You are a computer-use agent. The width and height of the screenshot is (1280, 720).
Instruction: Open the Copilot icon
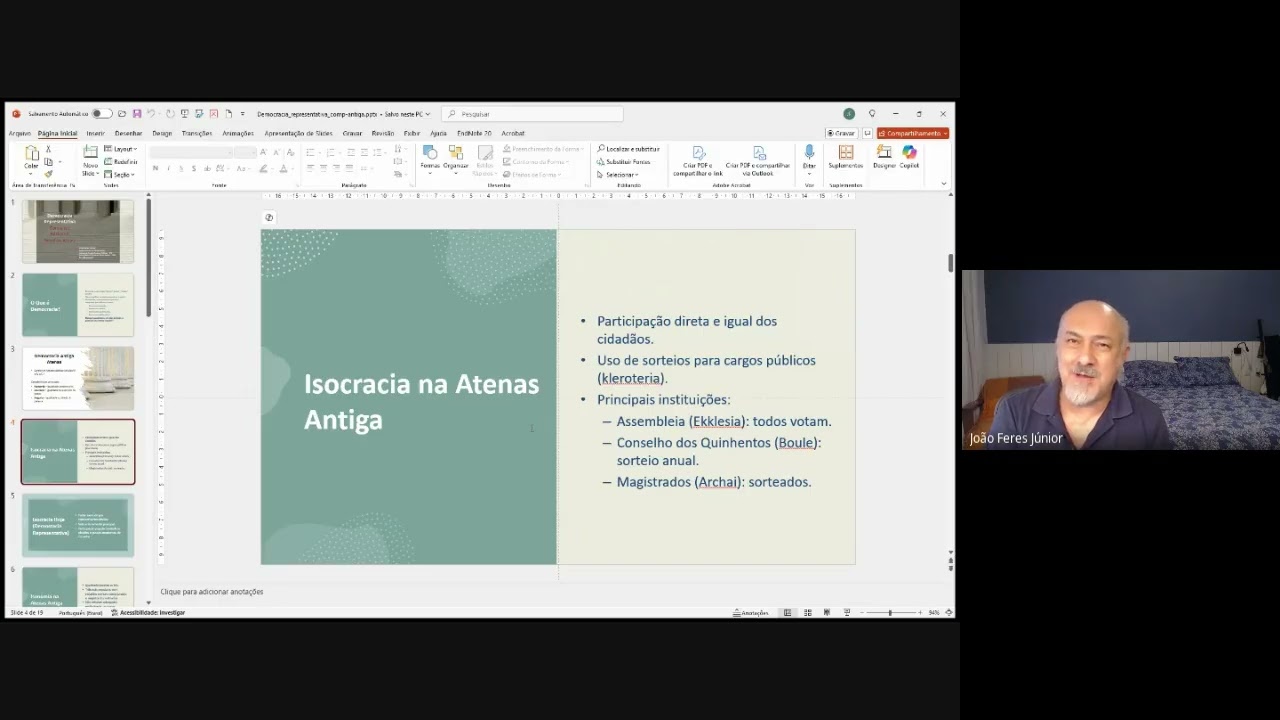click(x=909, y=152)
